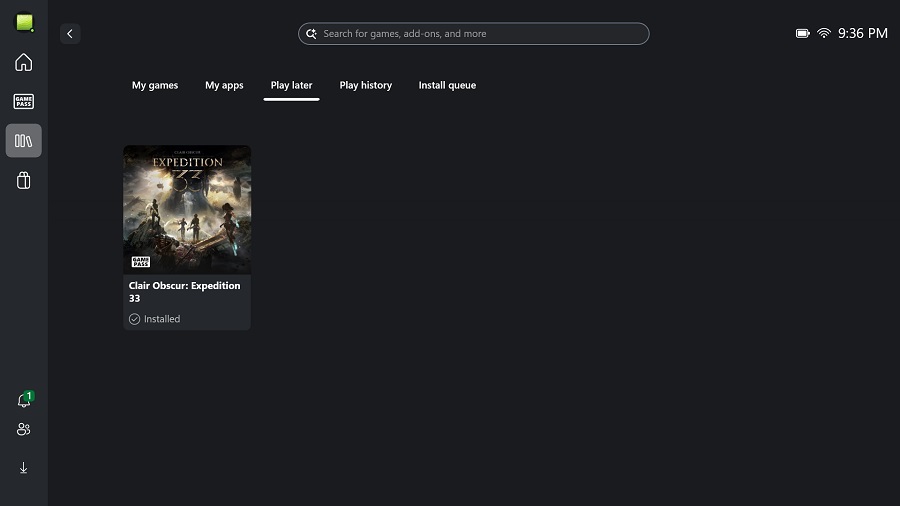Open the Wi-Fi status icon
The image size is (900, 506).
pos(824,34)
